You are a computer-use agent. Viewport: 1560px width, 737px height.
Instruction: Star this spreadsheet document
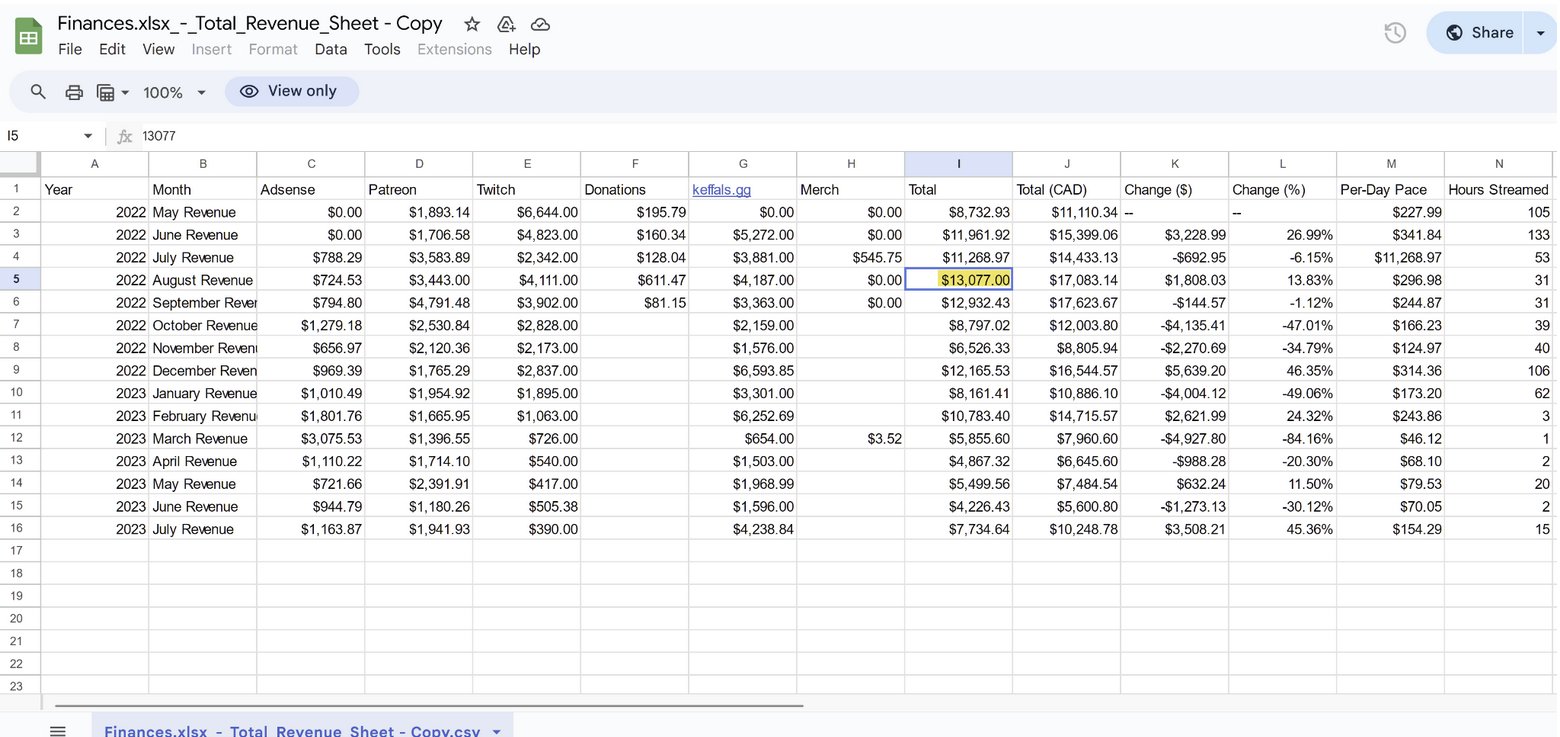[472, 24]
